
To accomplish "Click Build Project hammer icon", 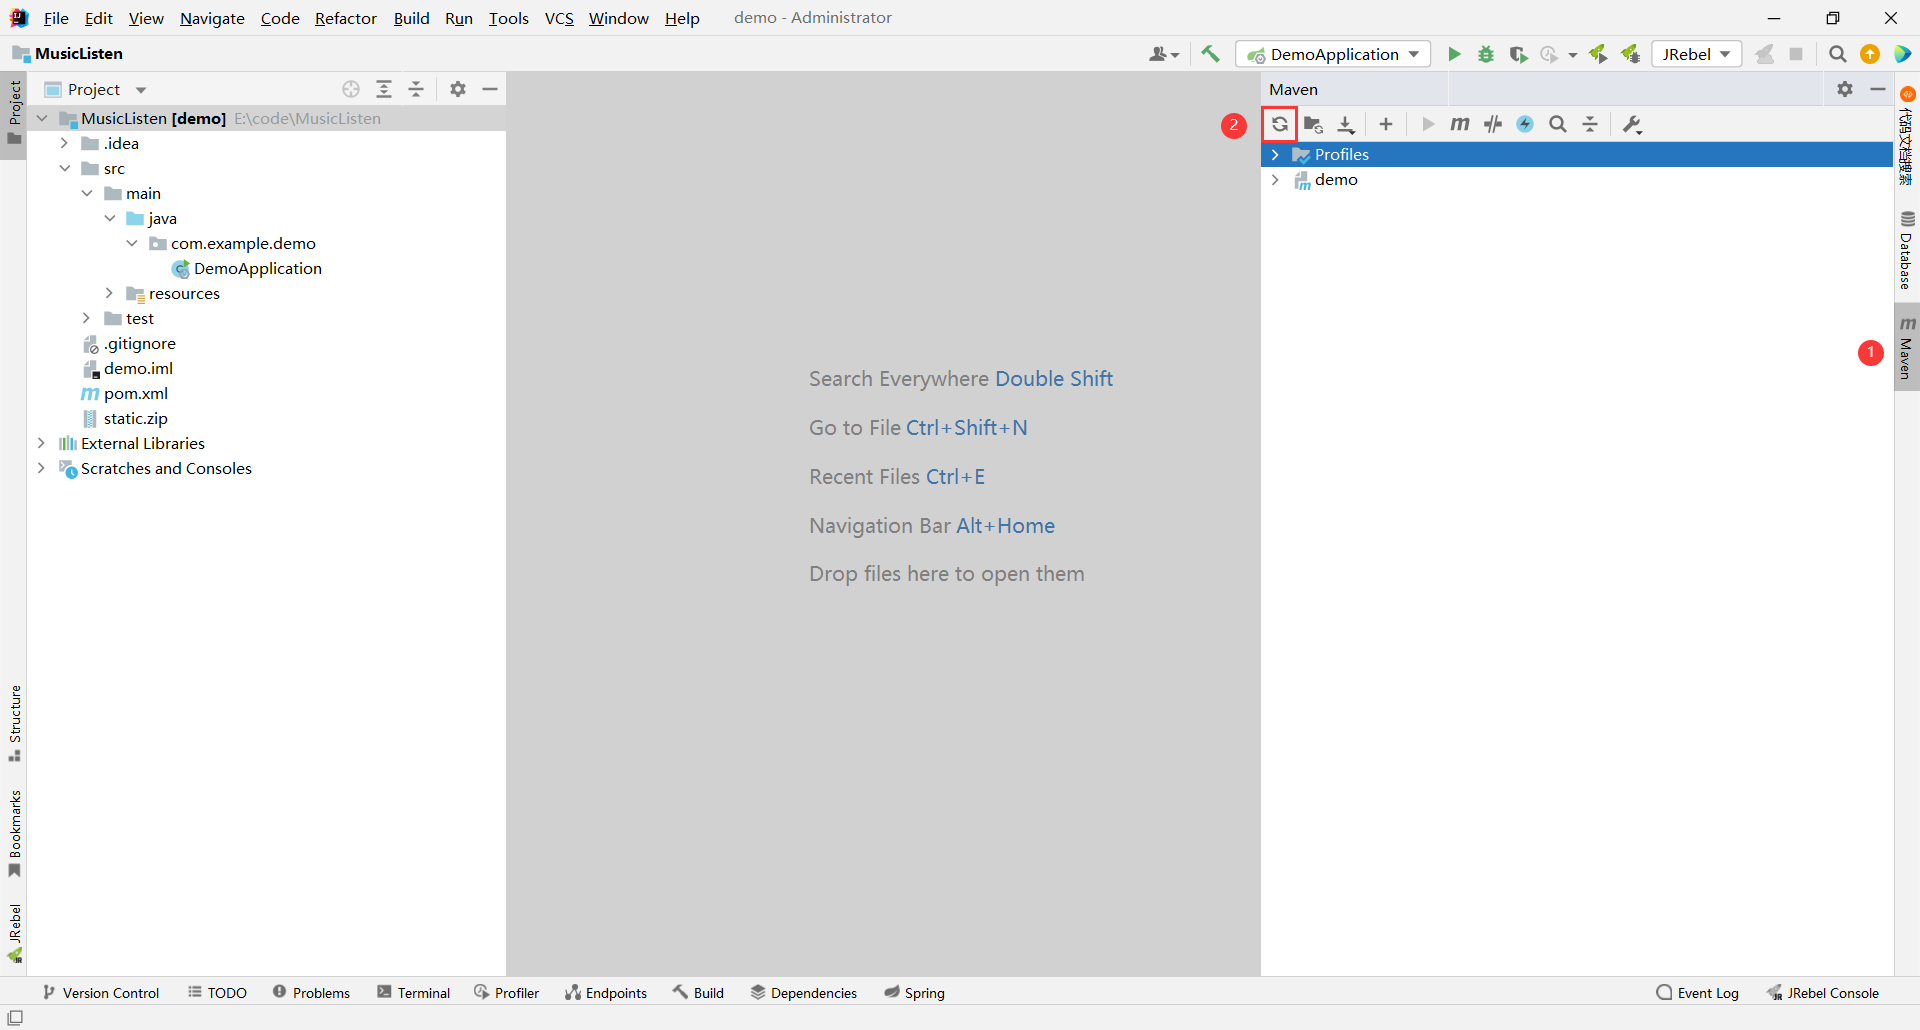I will pyautogui.click(x=1210, y=54).
